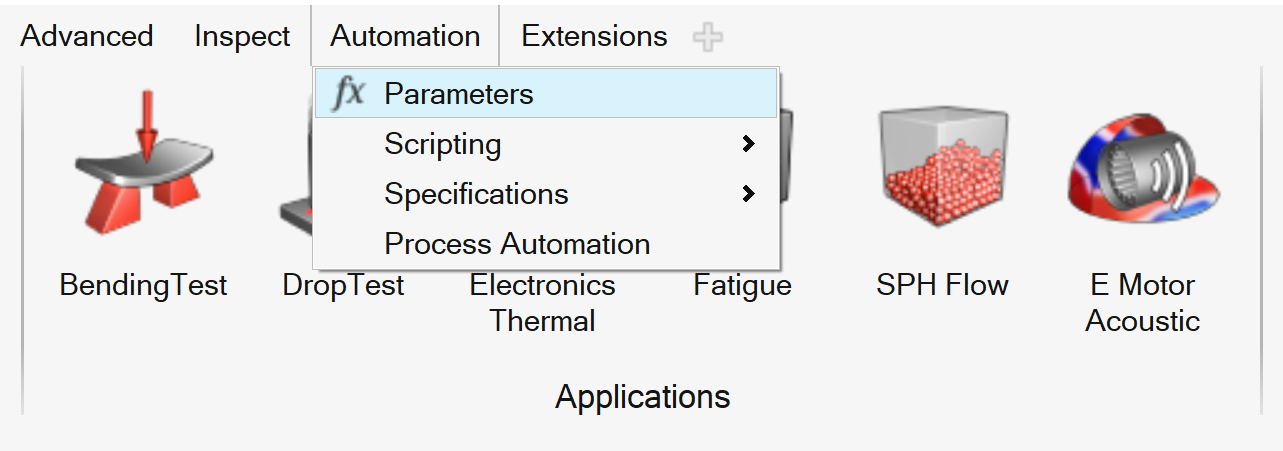This screenshot has height=451, width=1283.
Task: Open the Extensions ribbon tab
Action: click(594, 37)
